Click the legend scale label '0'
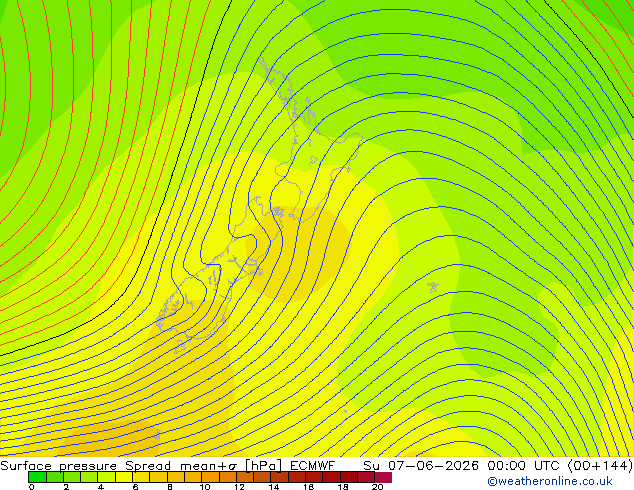 [x=32, y=487]
